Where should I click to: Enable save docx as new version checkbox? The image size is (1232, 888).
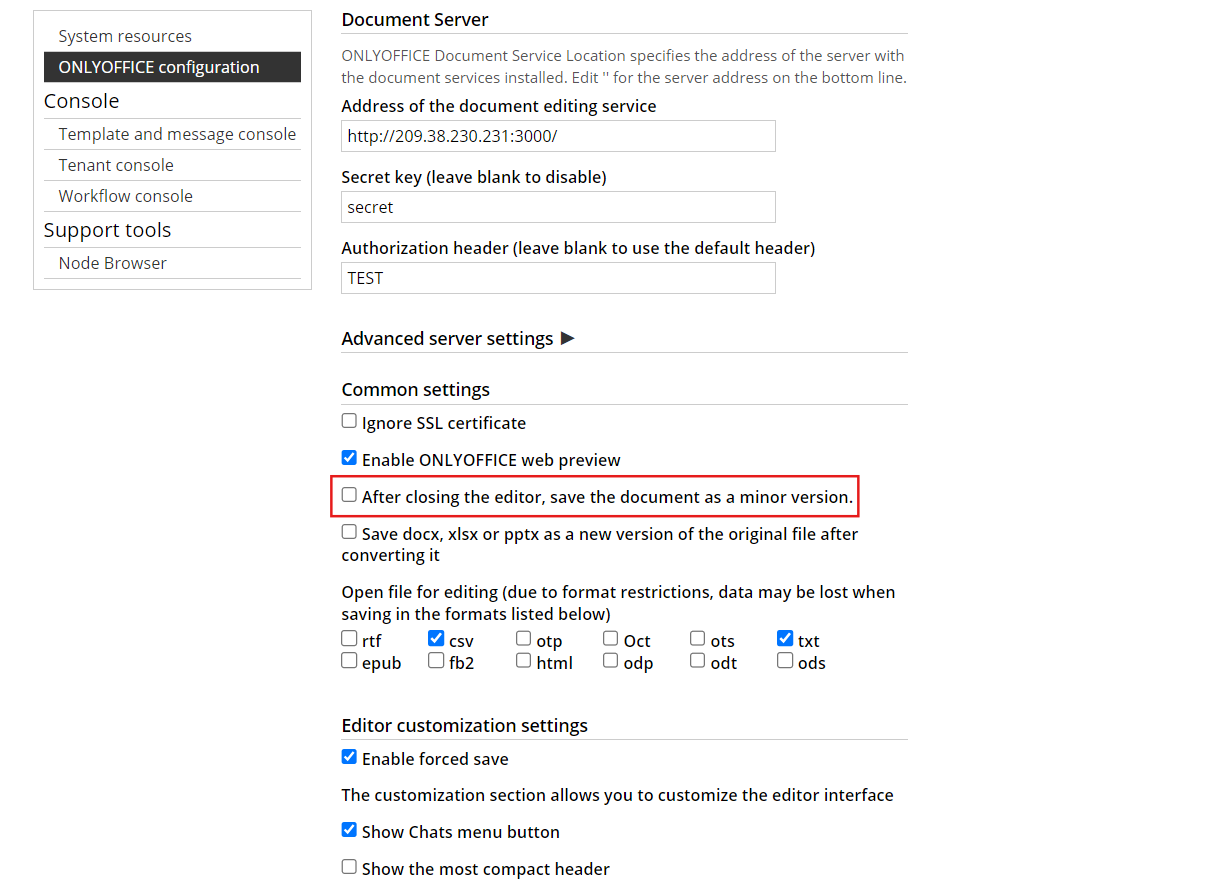[x=349, y=533]
